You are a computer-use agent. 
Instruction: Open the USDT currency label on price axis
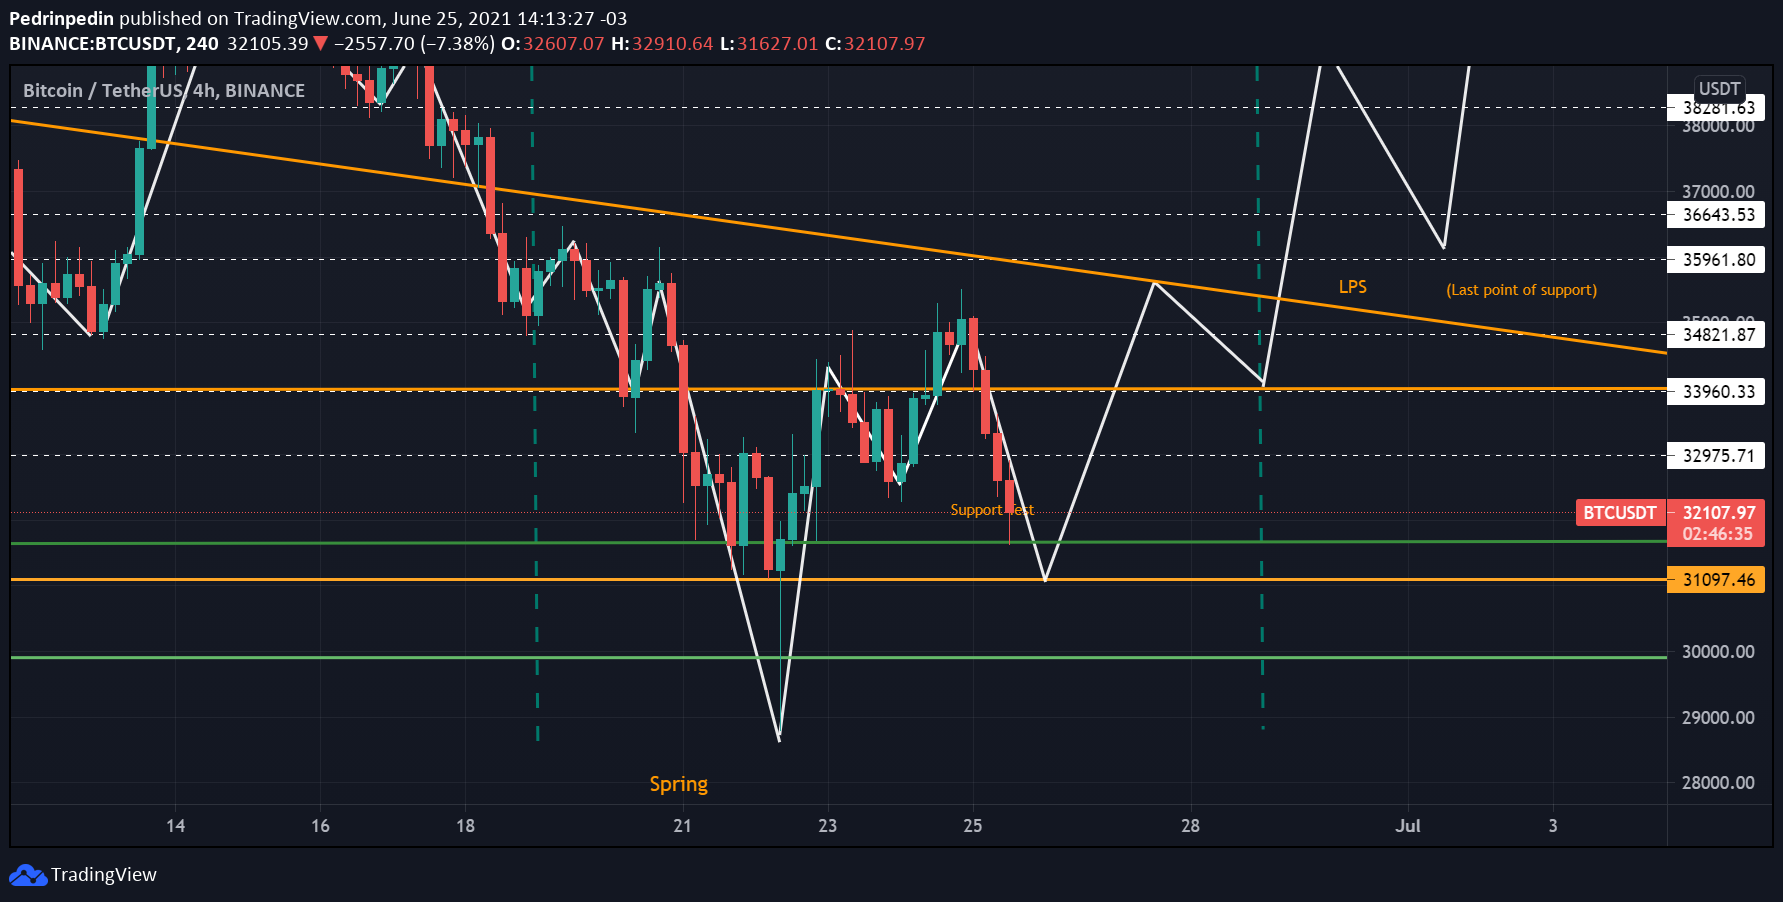click(1719, 89)
